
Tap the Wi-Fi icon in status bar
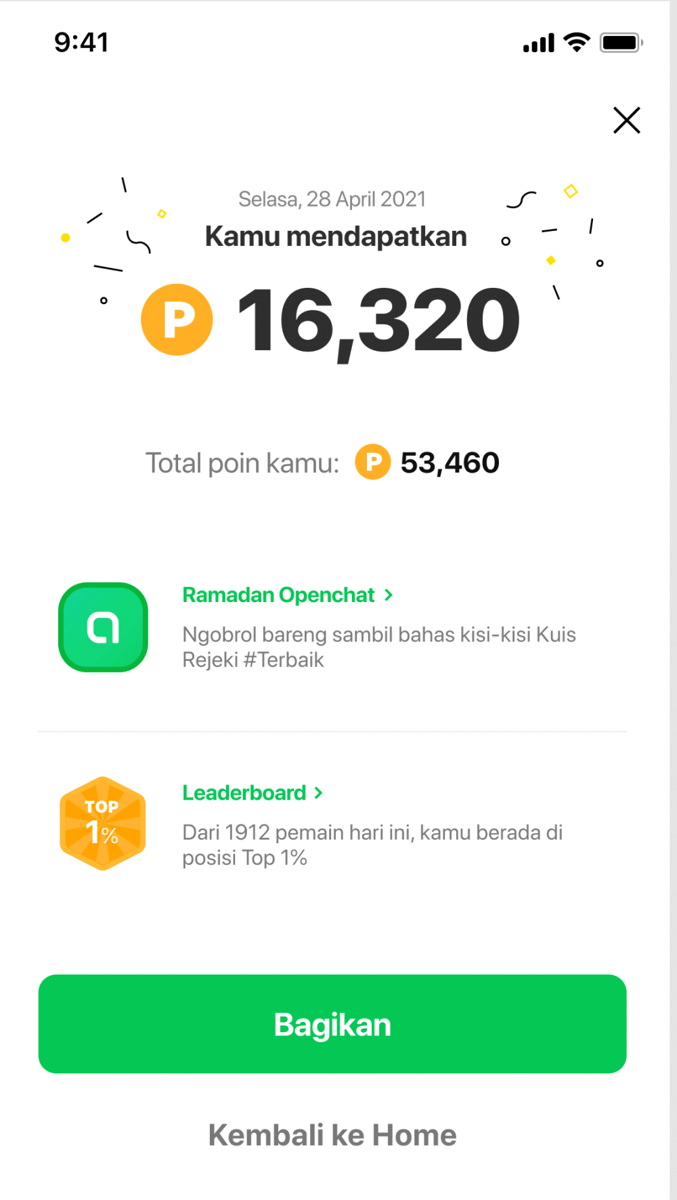point(578,42)
